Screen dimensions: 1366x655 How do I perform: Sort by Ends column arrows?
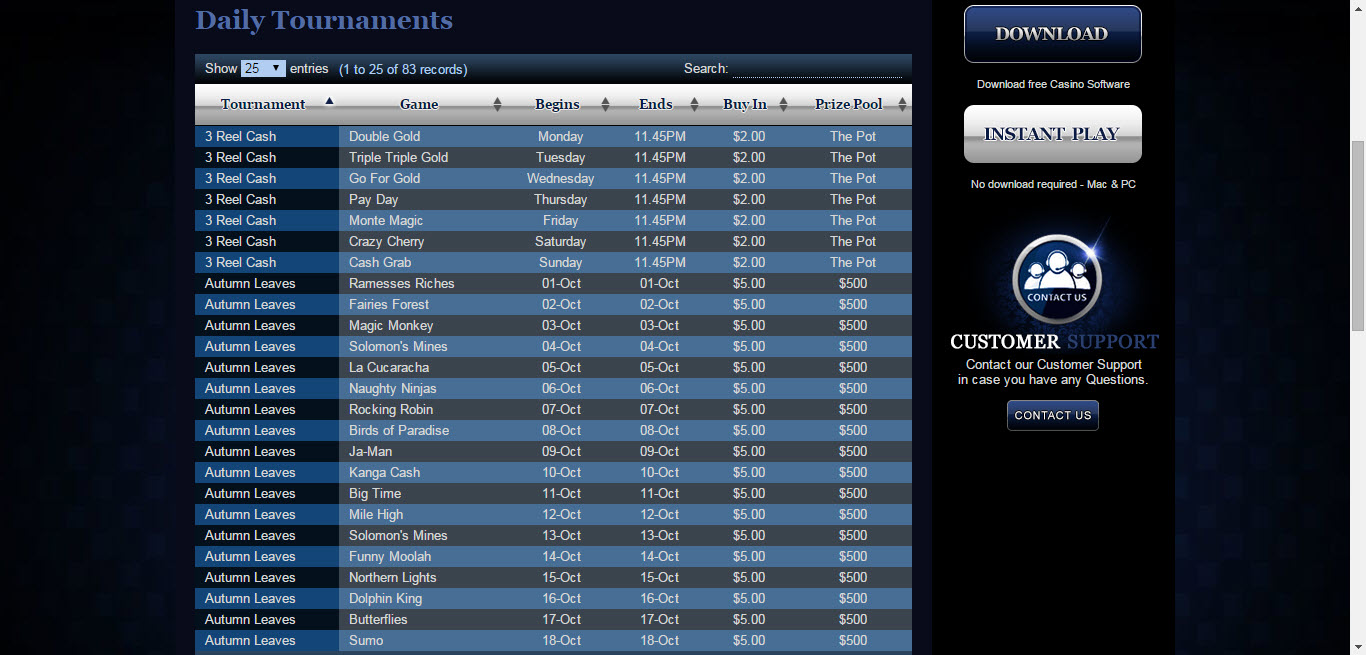[694, 104]
